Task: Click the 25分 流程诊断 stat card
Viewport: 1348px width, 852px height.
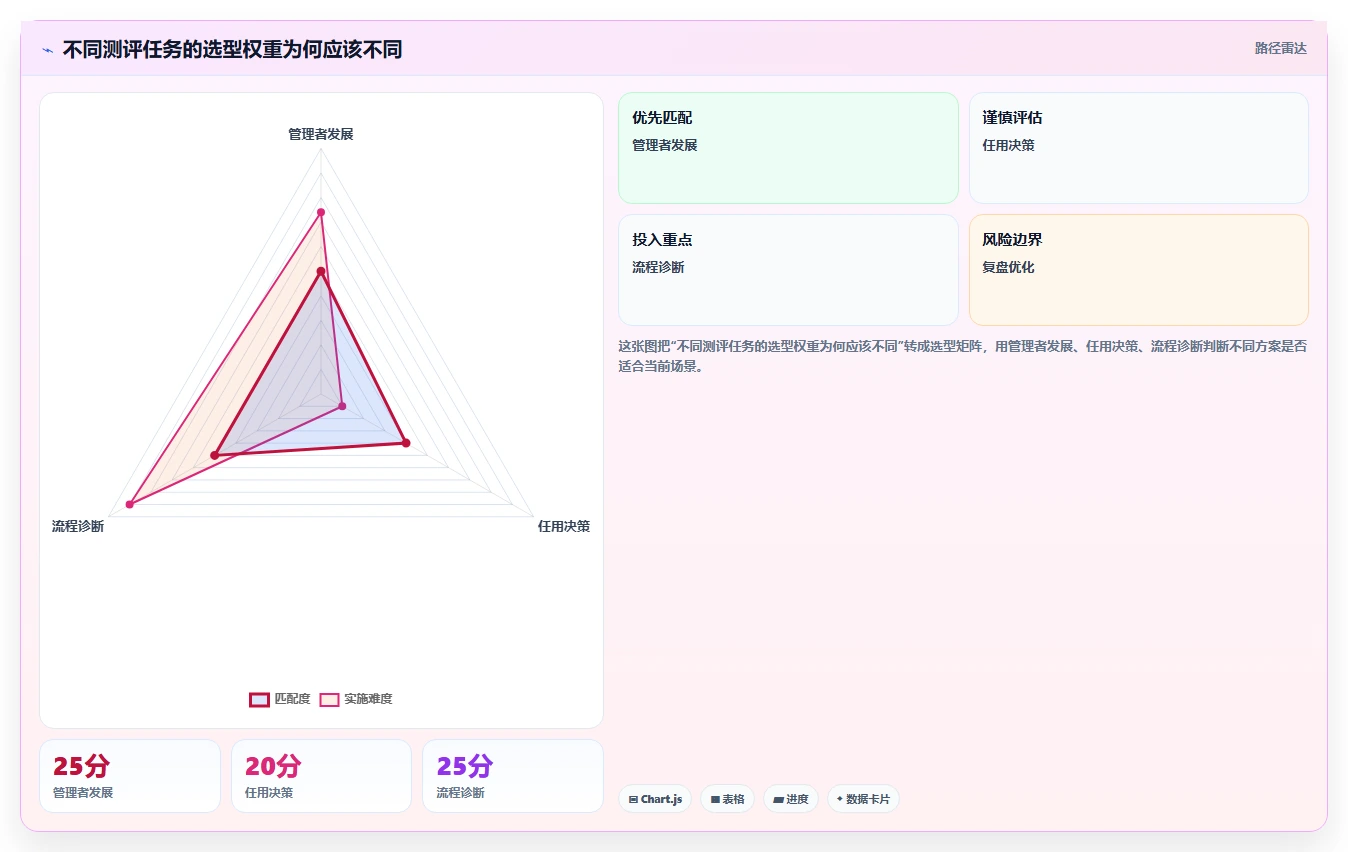Action: point(513,776)
